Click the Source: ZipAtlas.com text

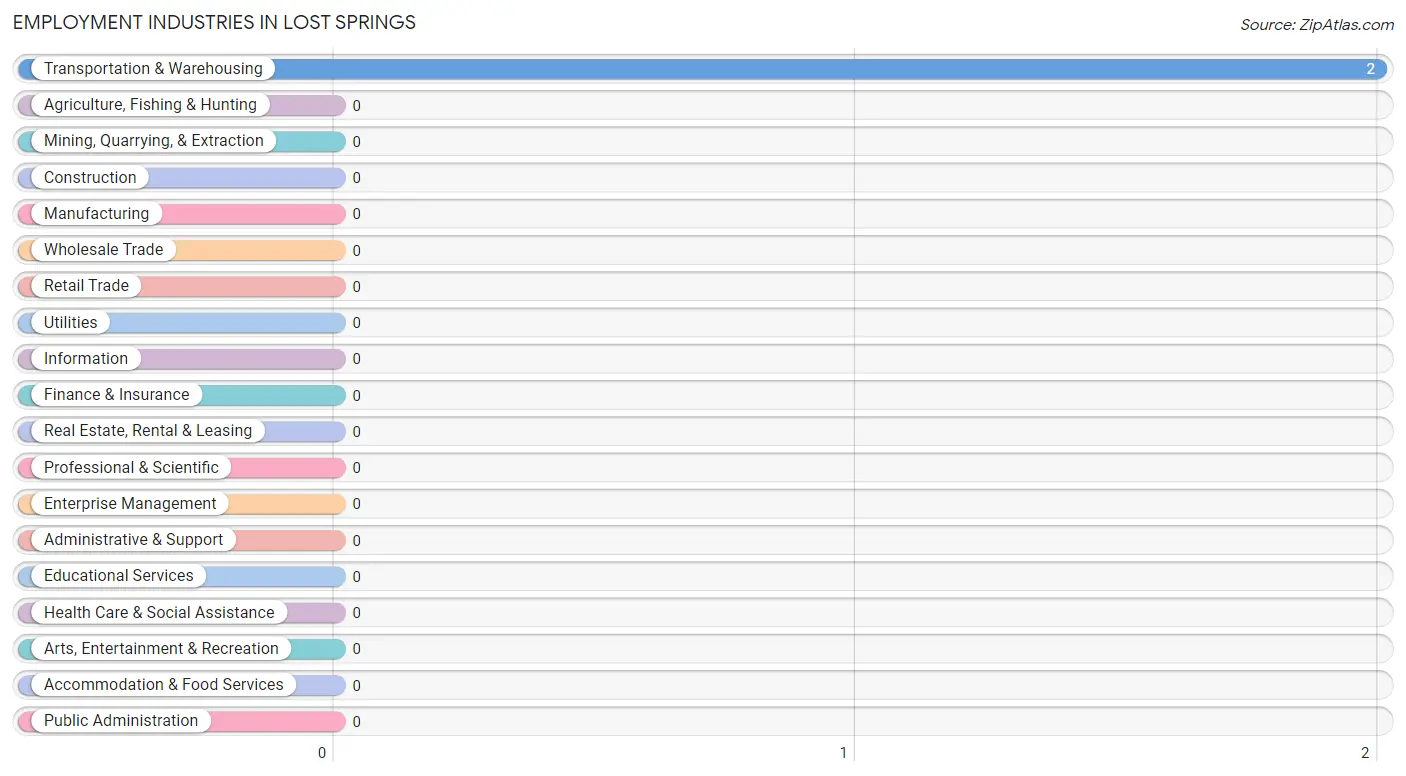[x=1317, y=25]
